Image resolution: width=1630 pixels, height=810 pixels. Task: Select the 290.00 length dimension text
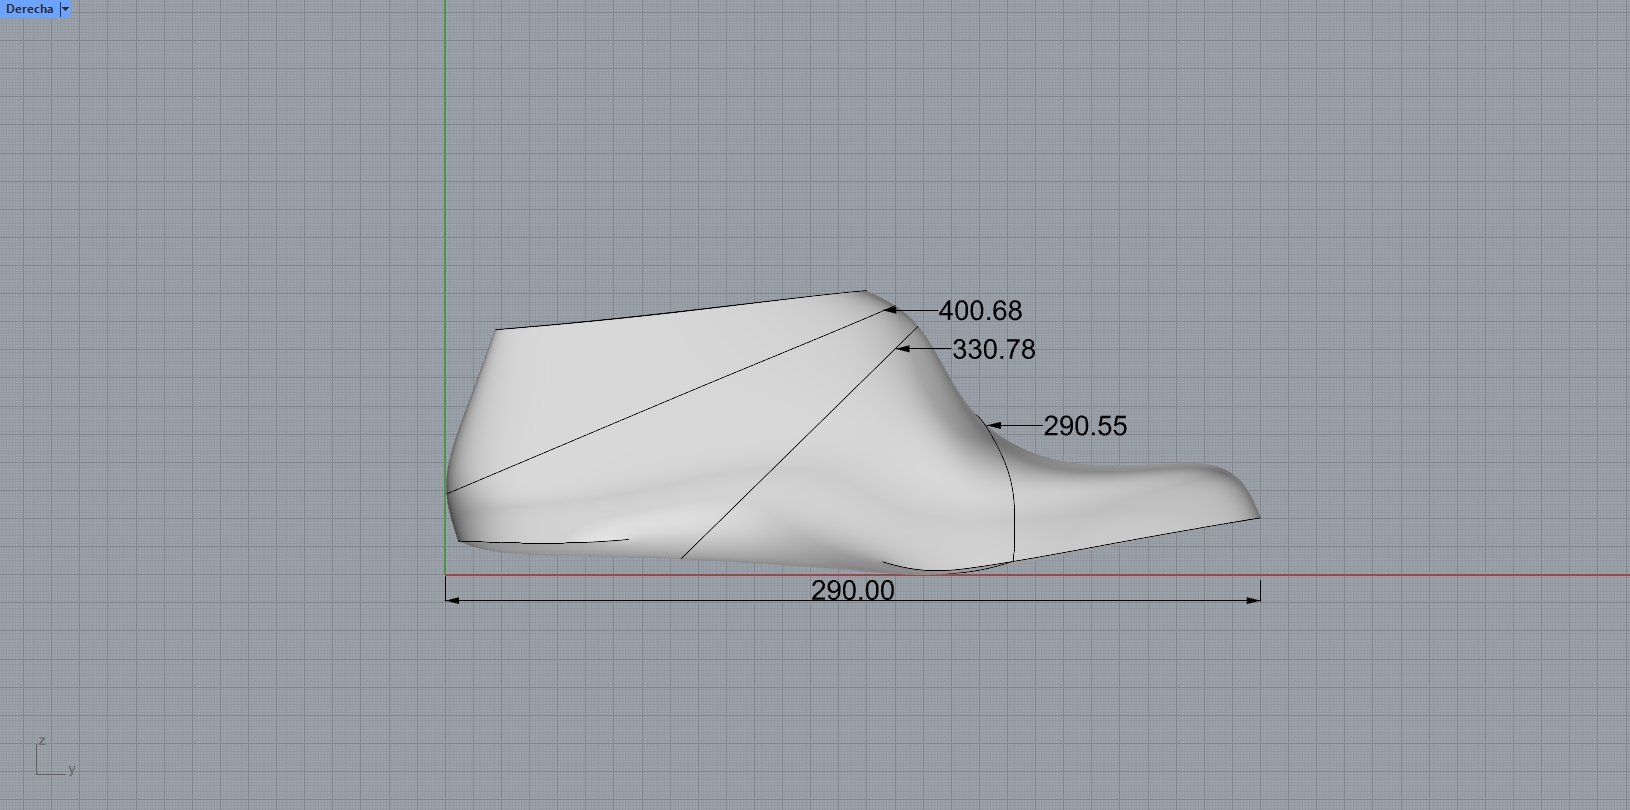(x=852, y=591)
